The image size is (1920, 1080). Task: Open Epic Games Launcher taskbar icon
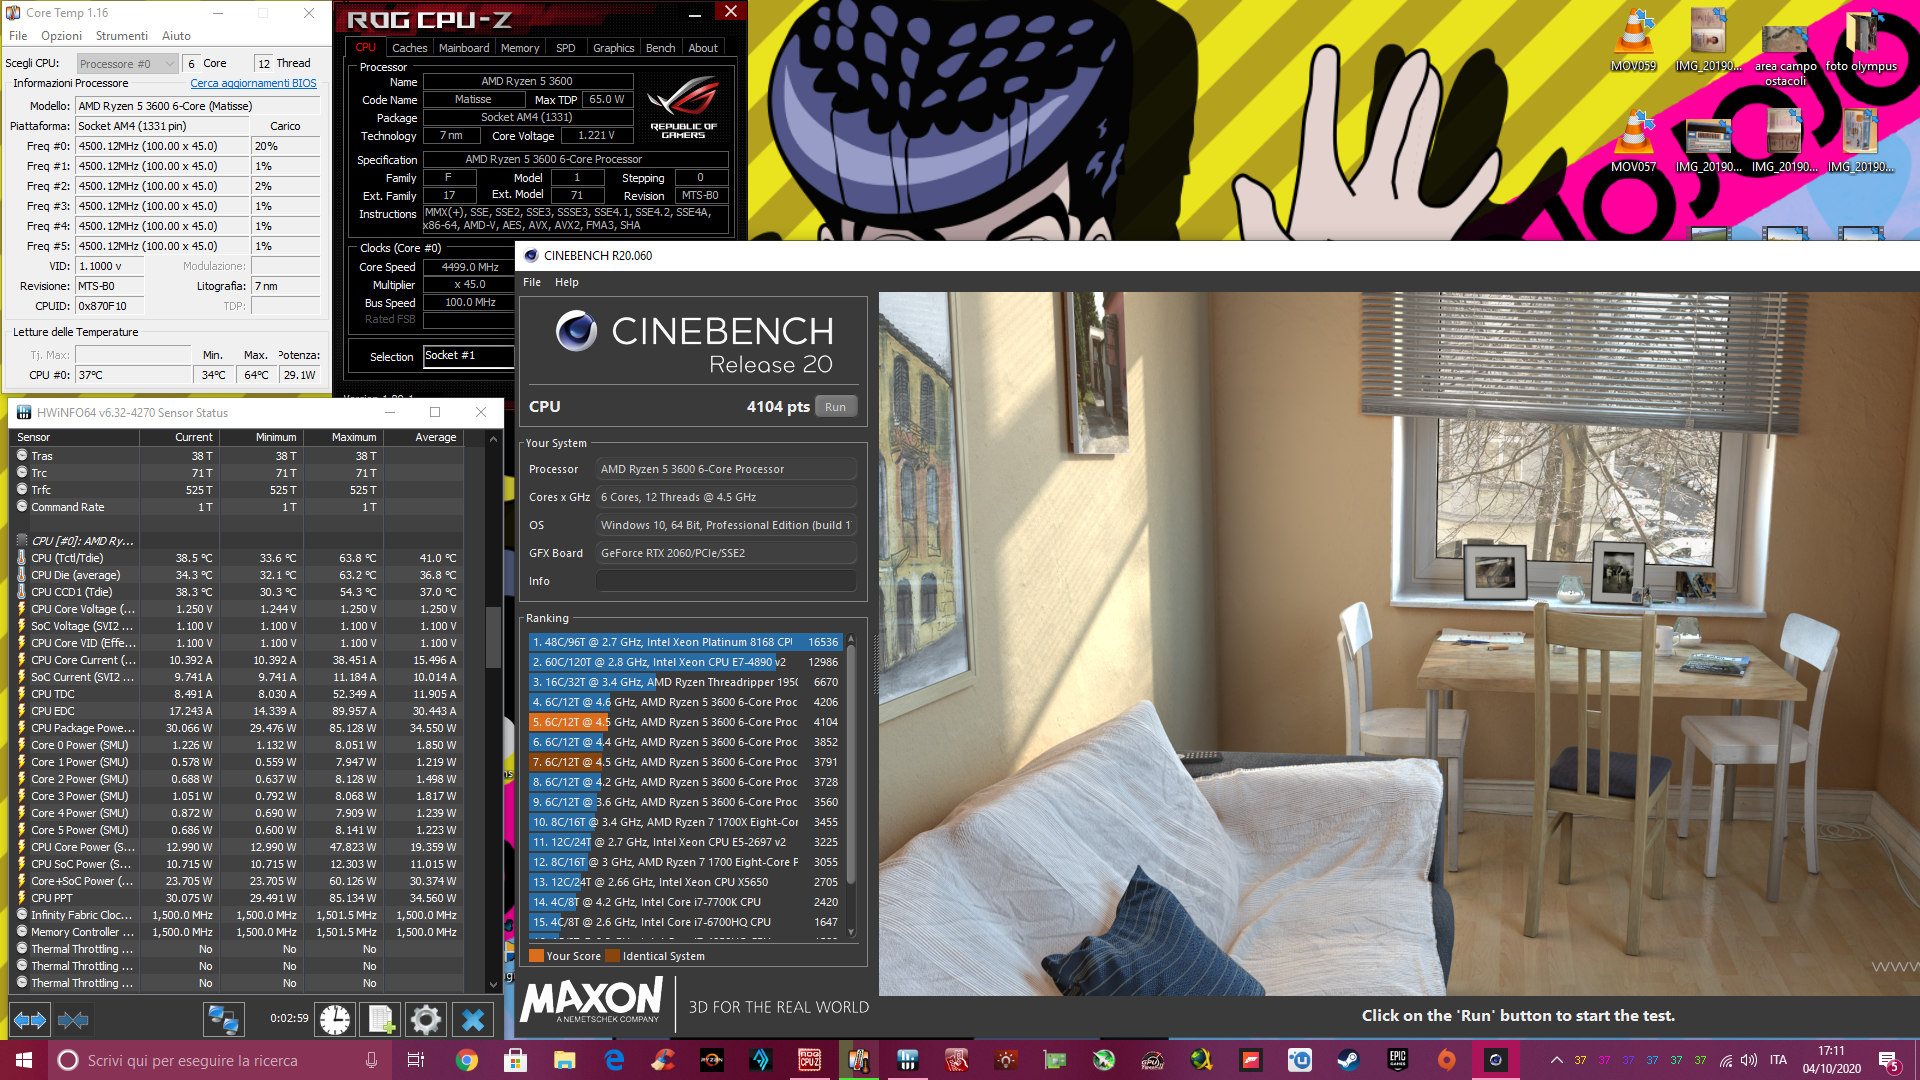pyautogui.click(x=1398, y=1060)
